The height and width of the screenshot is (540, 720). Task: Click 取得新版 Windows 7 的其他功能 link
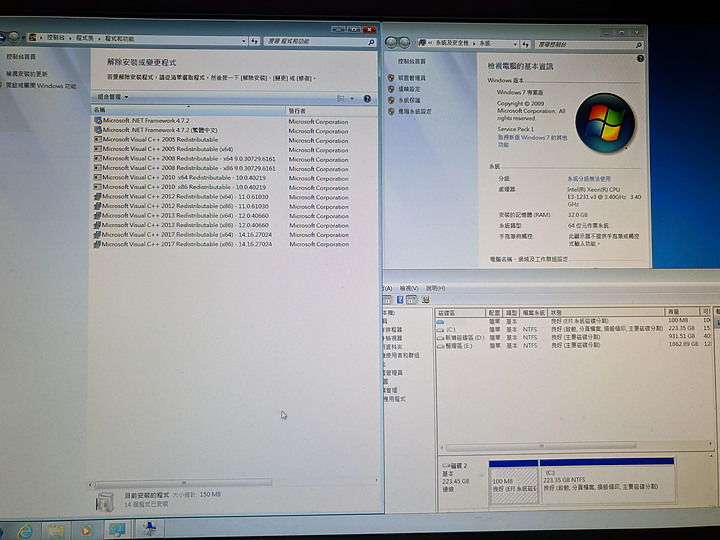(x=532, y=141)
